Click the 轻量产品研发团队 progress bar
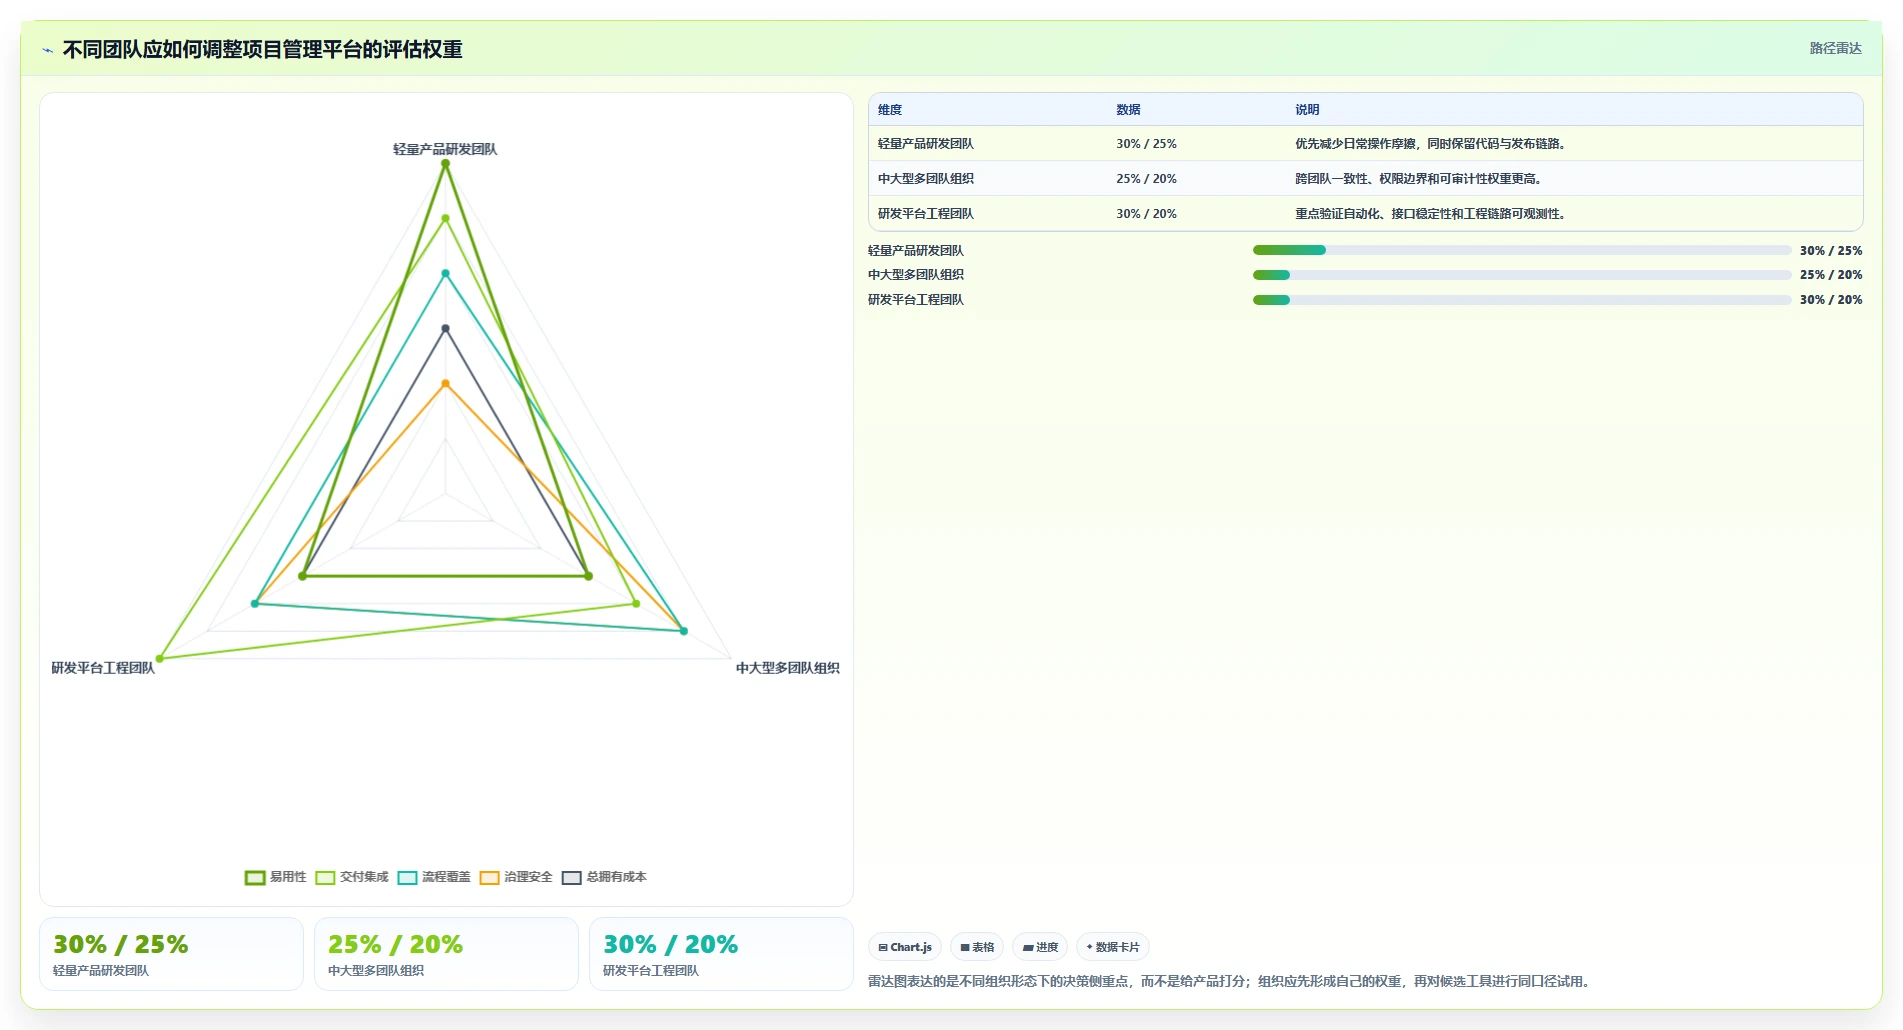This screenshot has height=1030, width=1903. [1522, 250]
